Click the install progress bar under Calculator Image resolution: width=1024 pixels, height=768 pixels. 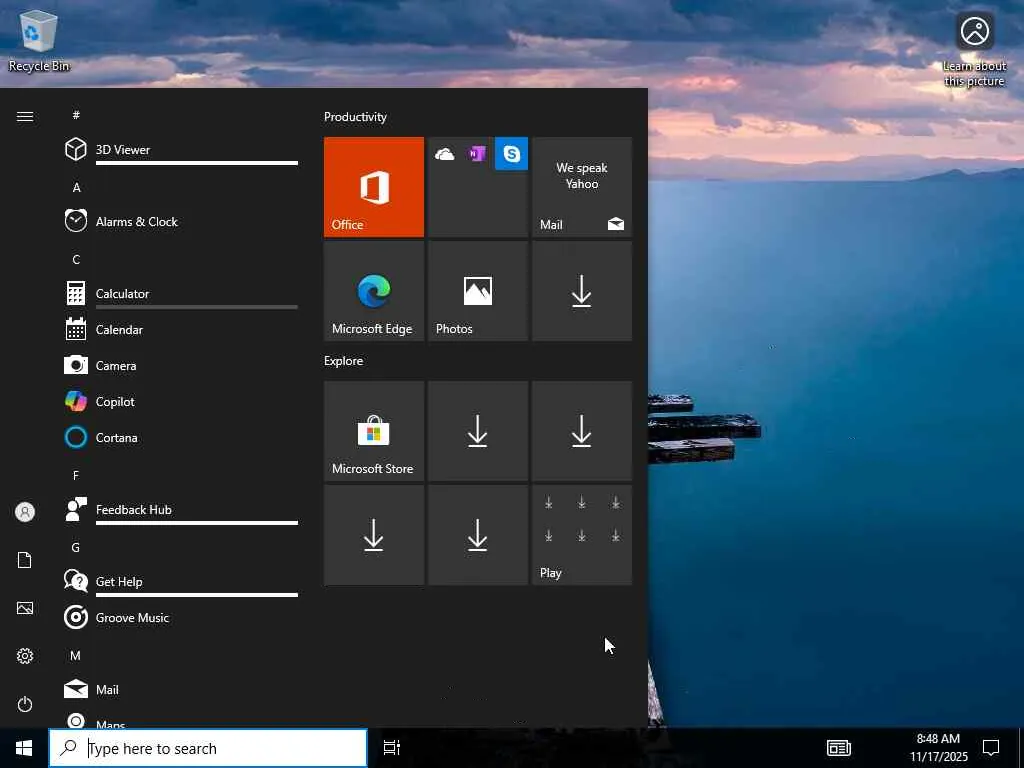(x=197, y=307)
